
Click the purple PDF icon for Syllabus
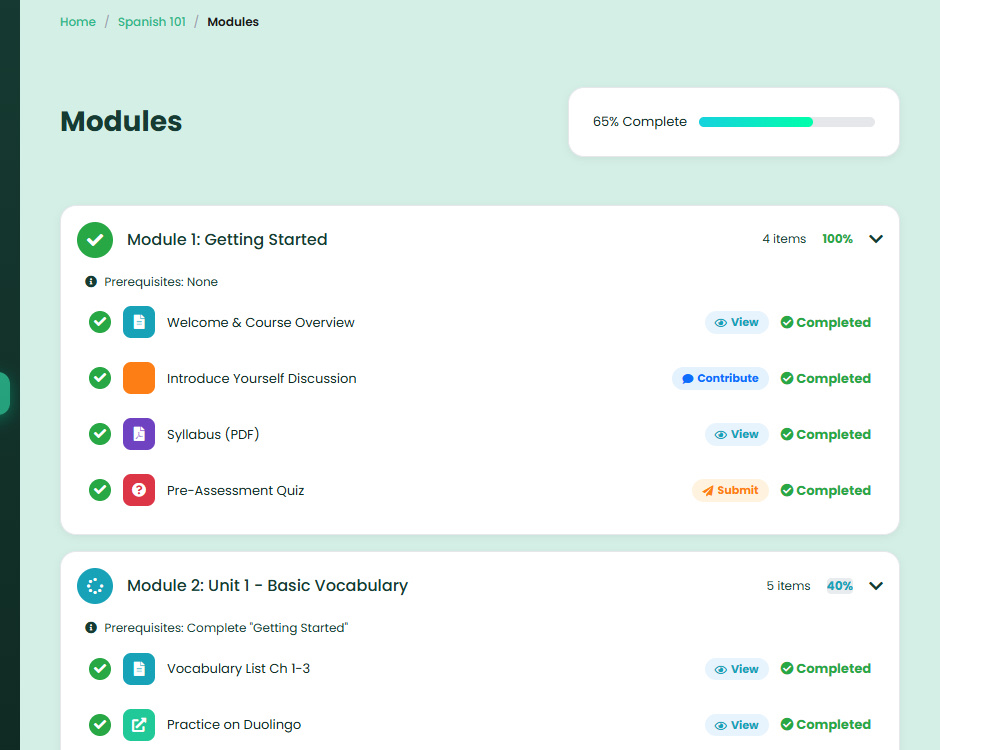pyautogui.click(x=139, y=434)
